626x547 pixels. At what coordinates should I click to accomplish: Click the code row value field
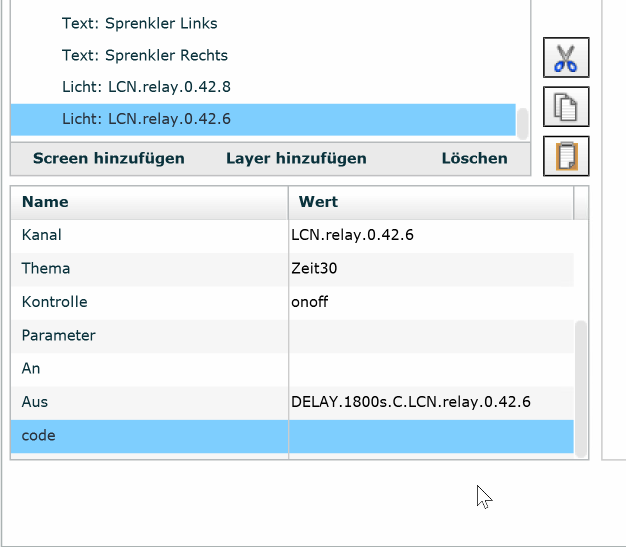coord(430,436)
